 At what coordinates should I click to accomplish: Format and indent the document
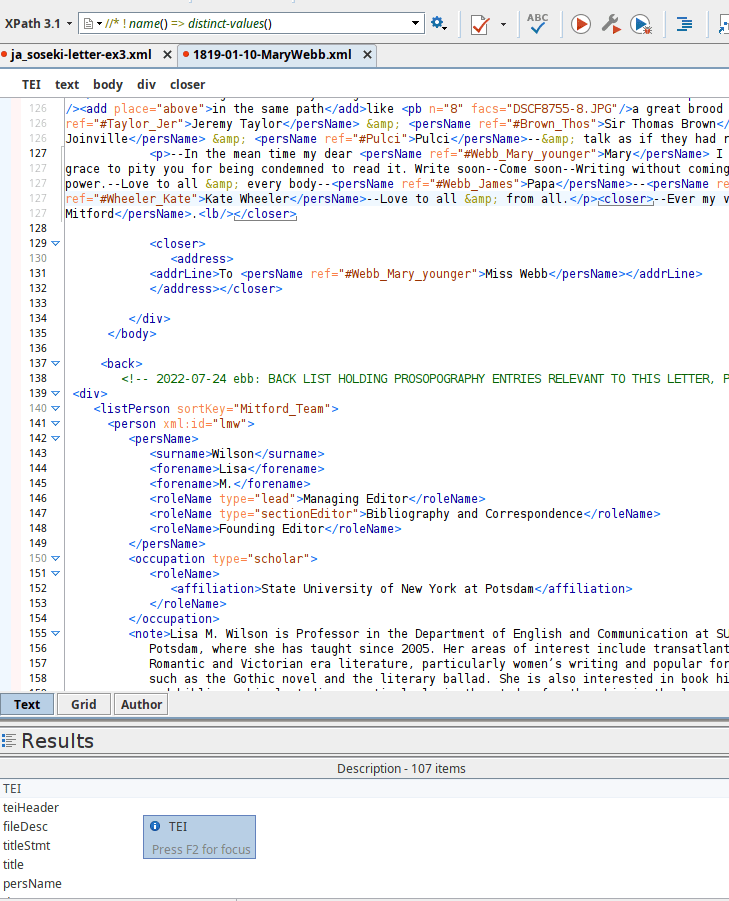click(684, 24)
